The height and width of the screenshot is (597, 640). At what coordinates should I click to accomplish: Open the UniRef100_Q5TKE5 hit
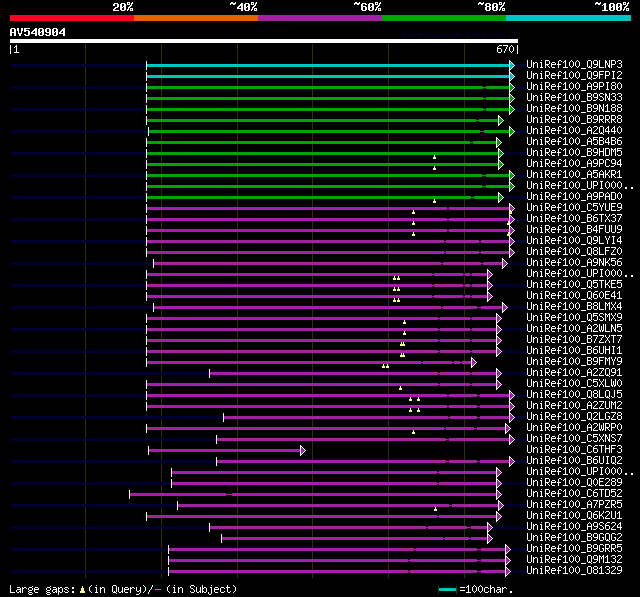click(574, 285)
